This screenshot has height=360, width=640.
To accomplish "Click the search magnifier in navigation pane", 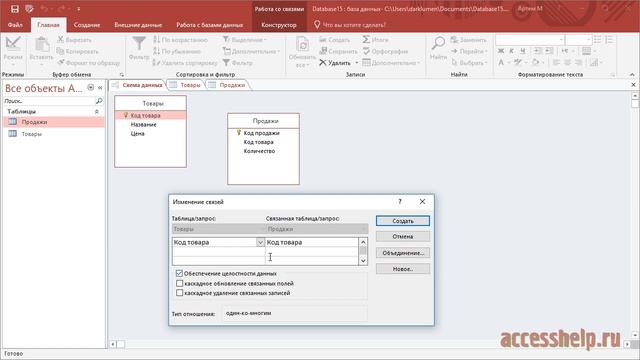I will [99, 101].
